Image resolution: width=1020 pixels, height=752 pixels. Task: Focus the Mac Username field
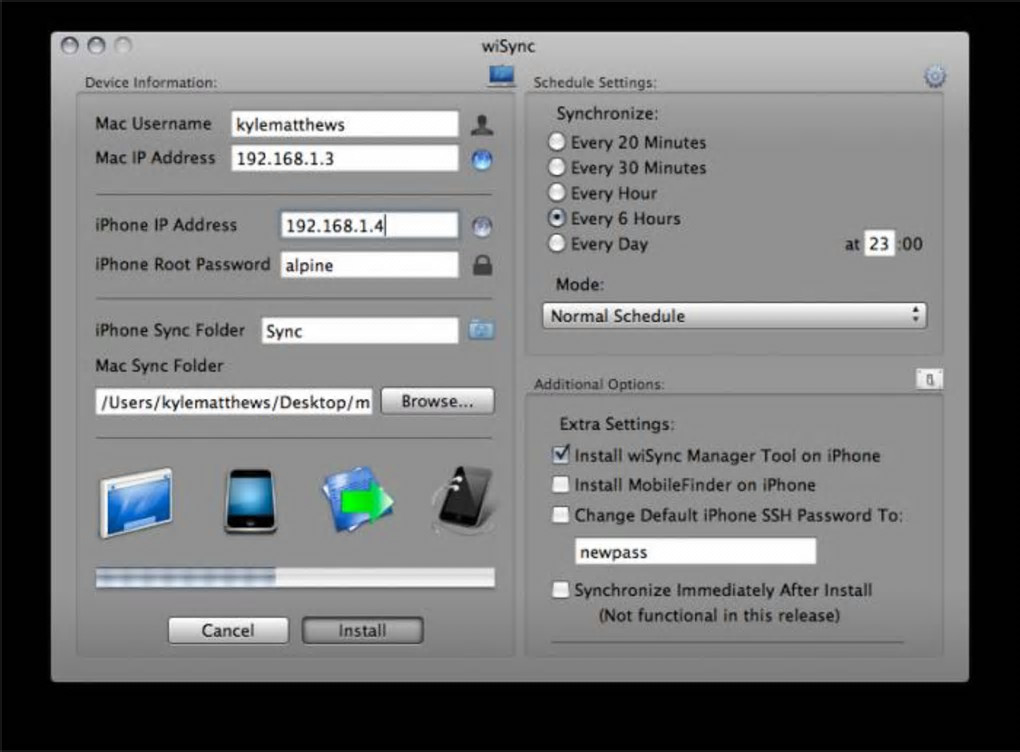point(345,124)
